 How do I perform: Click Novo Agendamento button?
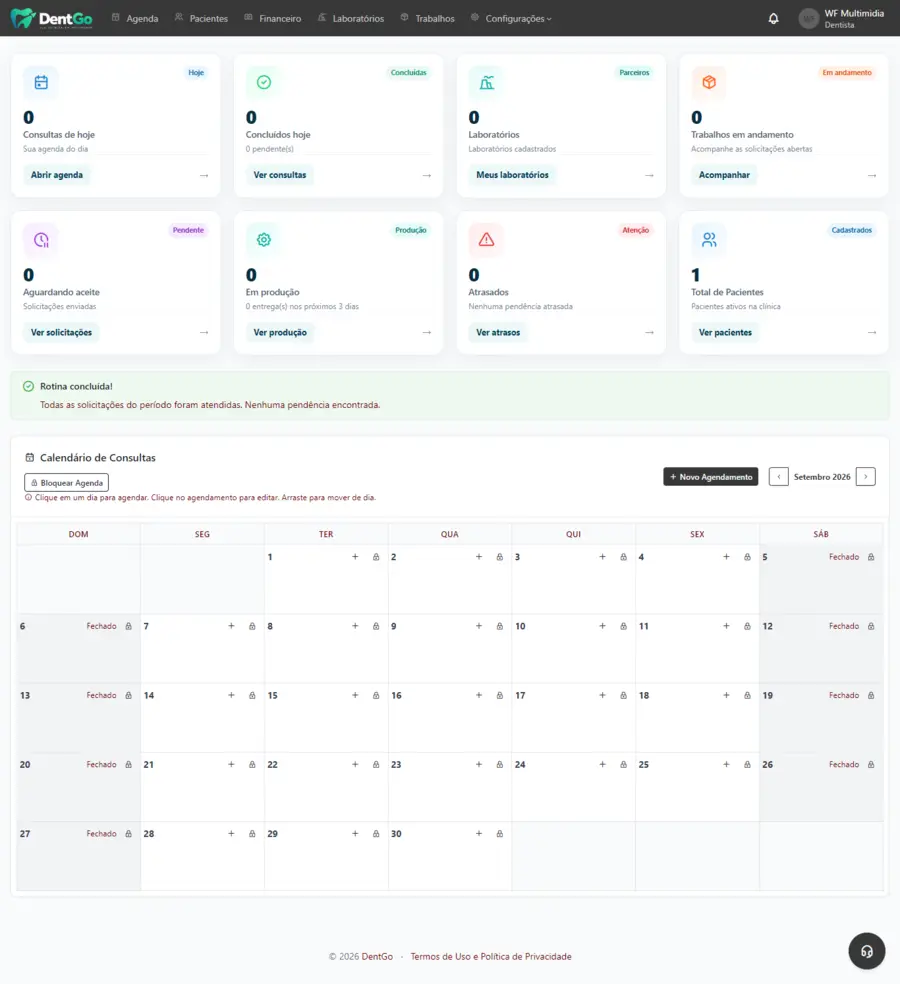point(710,476)
